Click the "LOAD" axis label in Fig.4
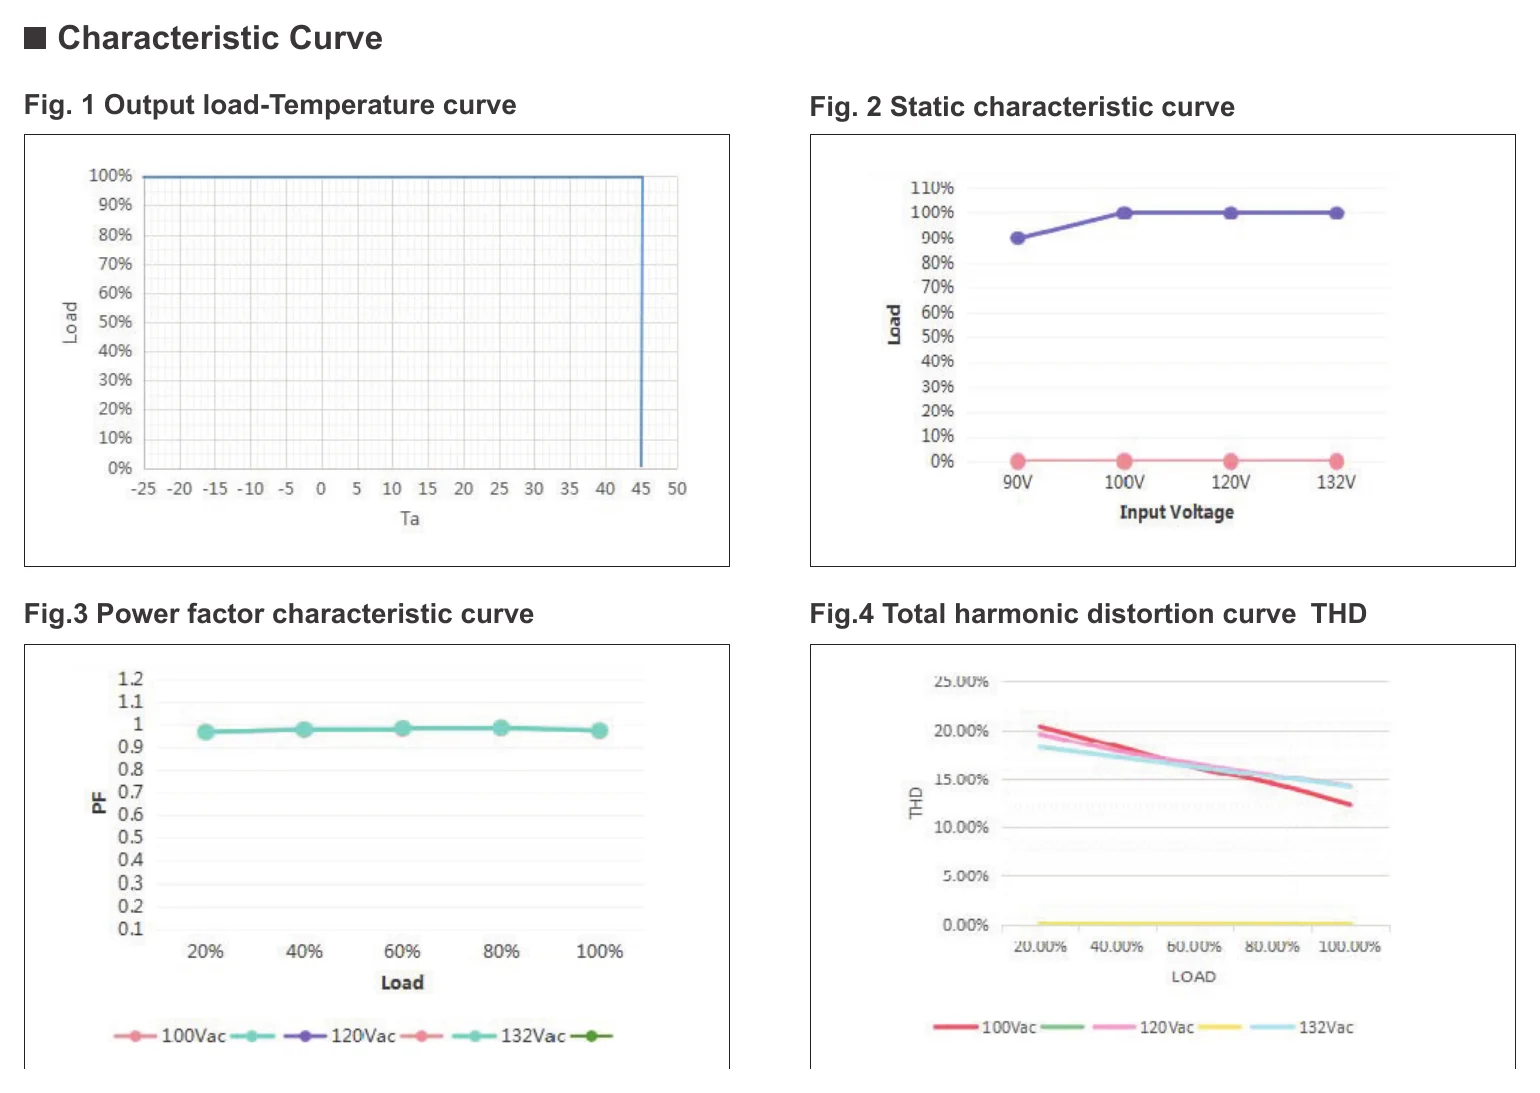Screen dimensions: 1540x1093 1194,976
